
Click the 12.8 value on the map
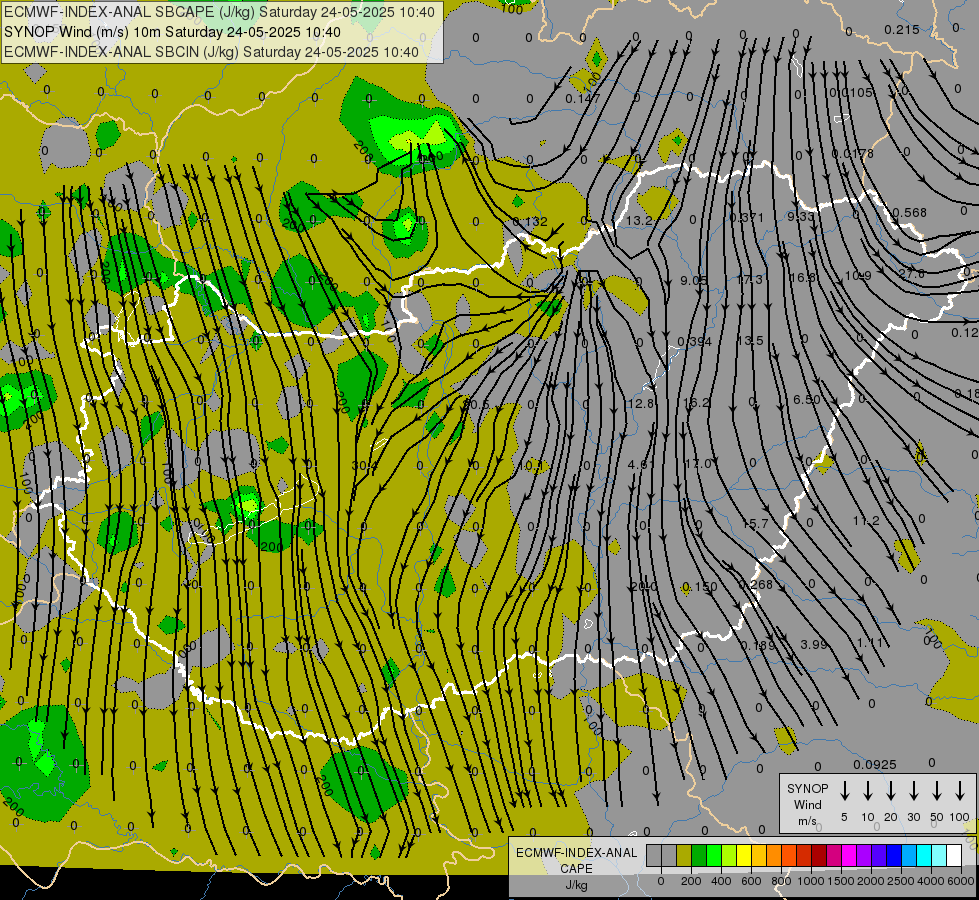(641, 404)
